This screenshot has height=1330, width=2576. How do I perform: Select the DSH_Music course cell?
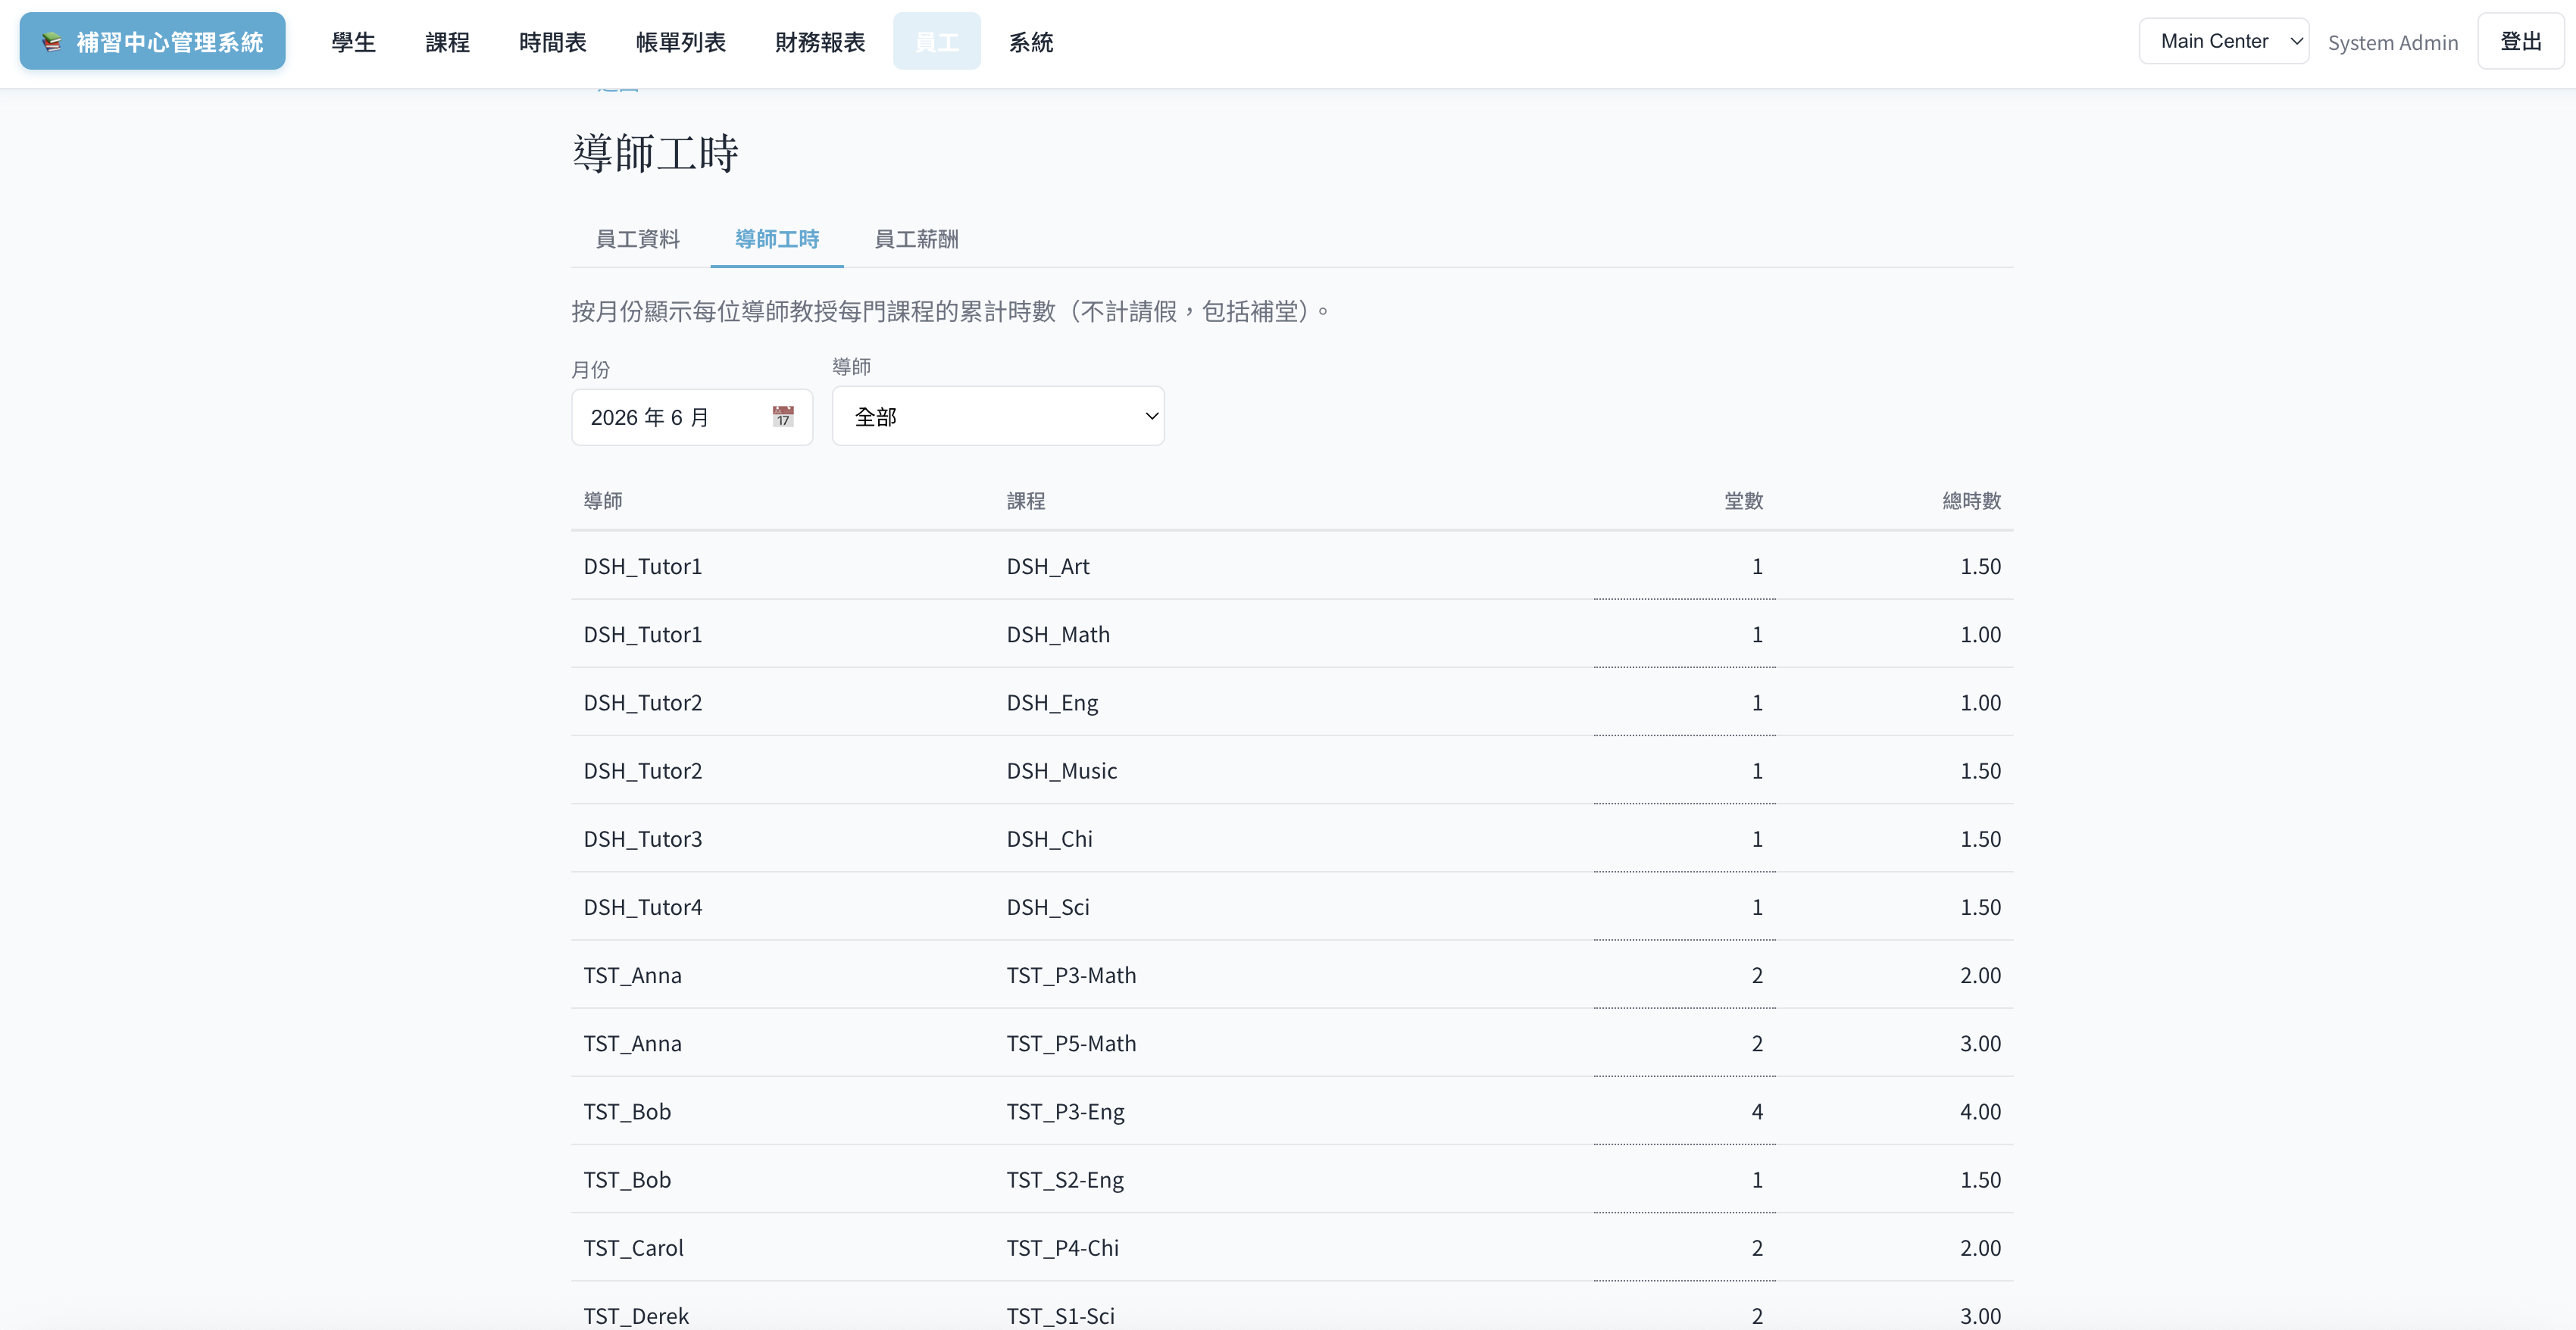click(1061, 770)
